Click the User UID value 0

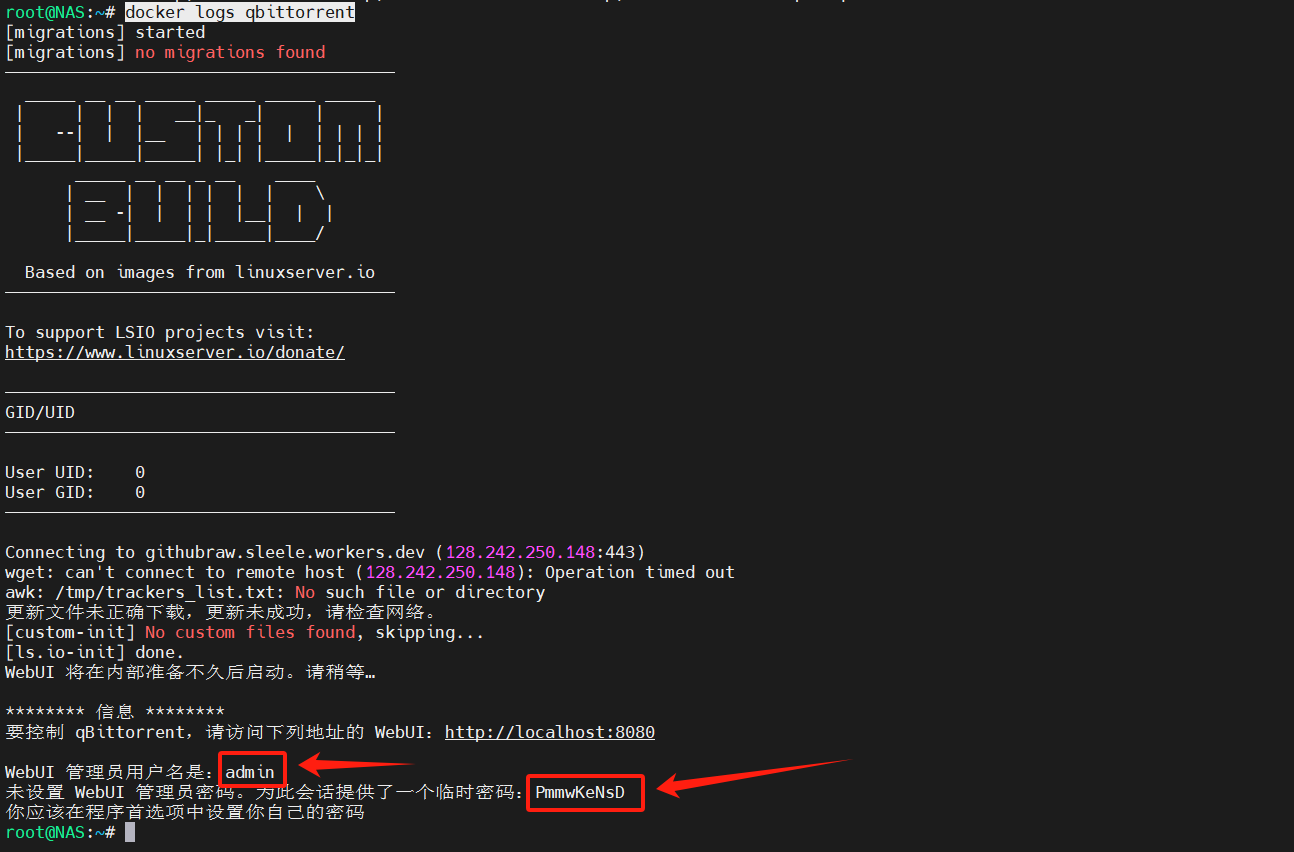140,472
